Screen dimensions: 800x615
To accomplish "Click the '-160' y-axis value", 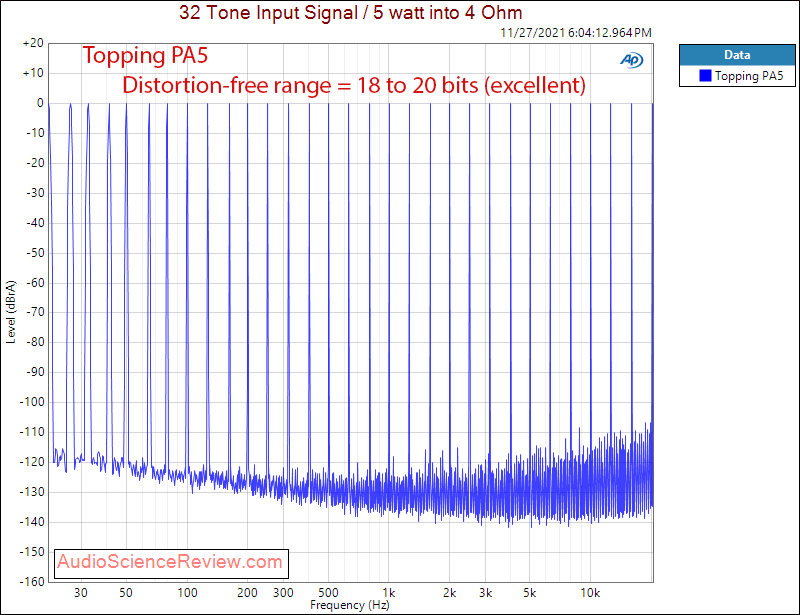I will pyautogui.click(x=32, y=582).
